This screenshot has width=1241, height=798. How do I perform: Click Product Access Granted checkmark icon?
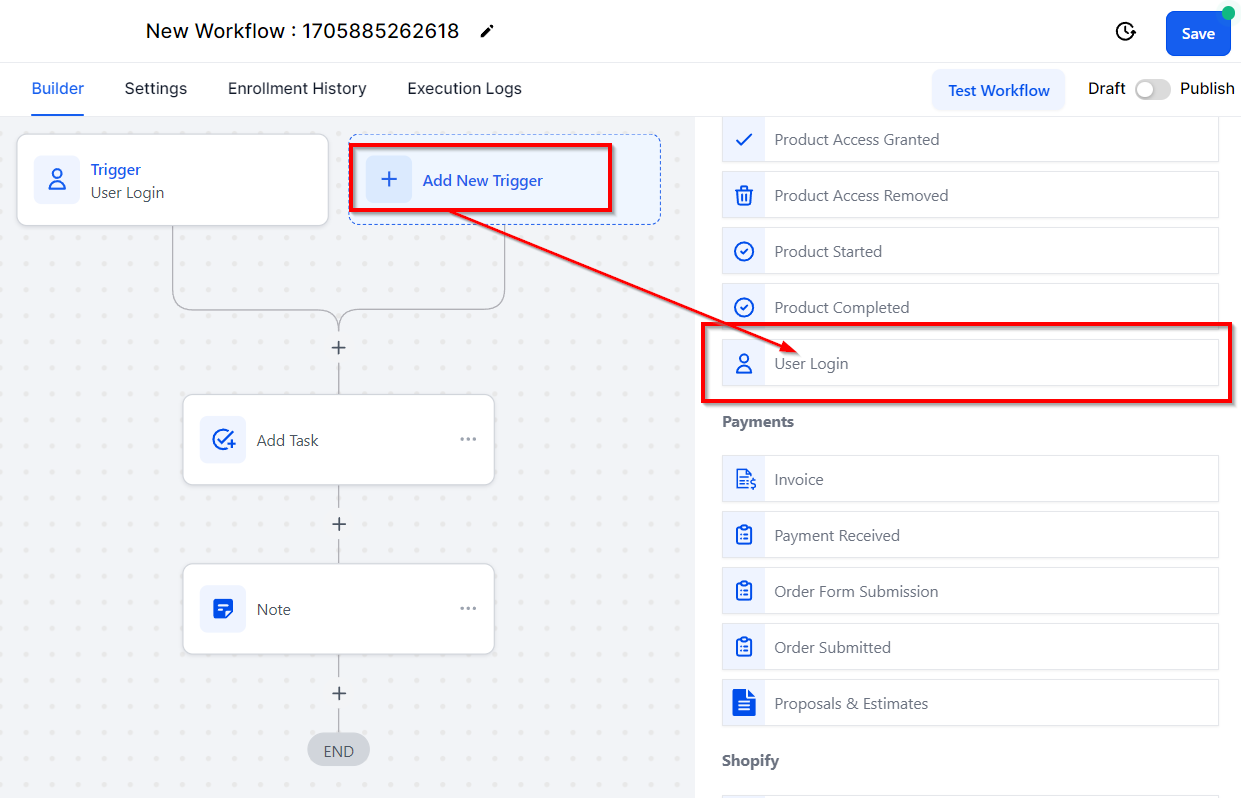(x=744, y=140)
